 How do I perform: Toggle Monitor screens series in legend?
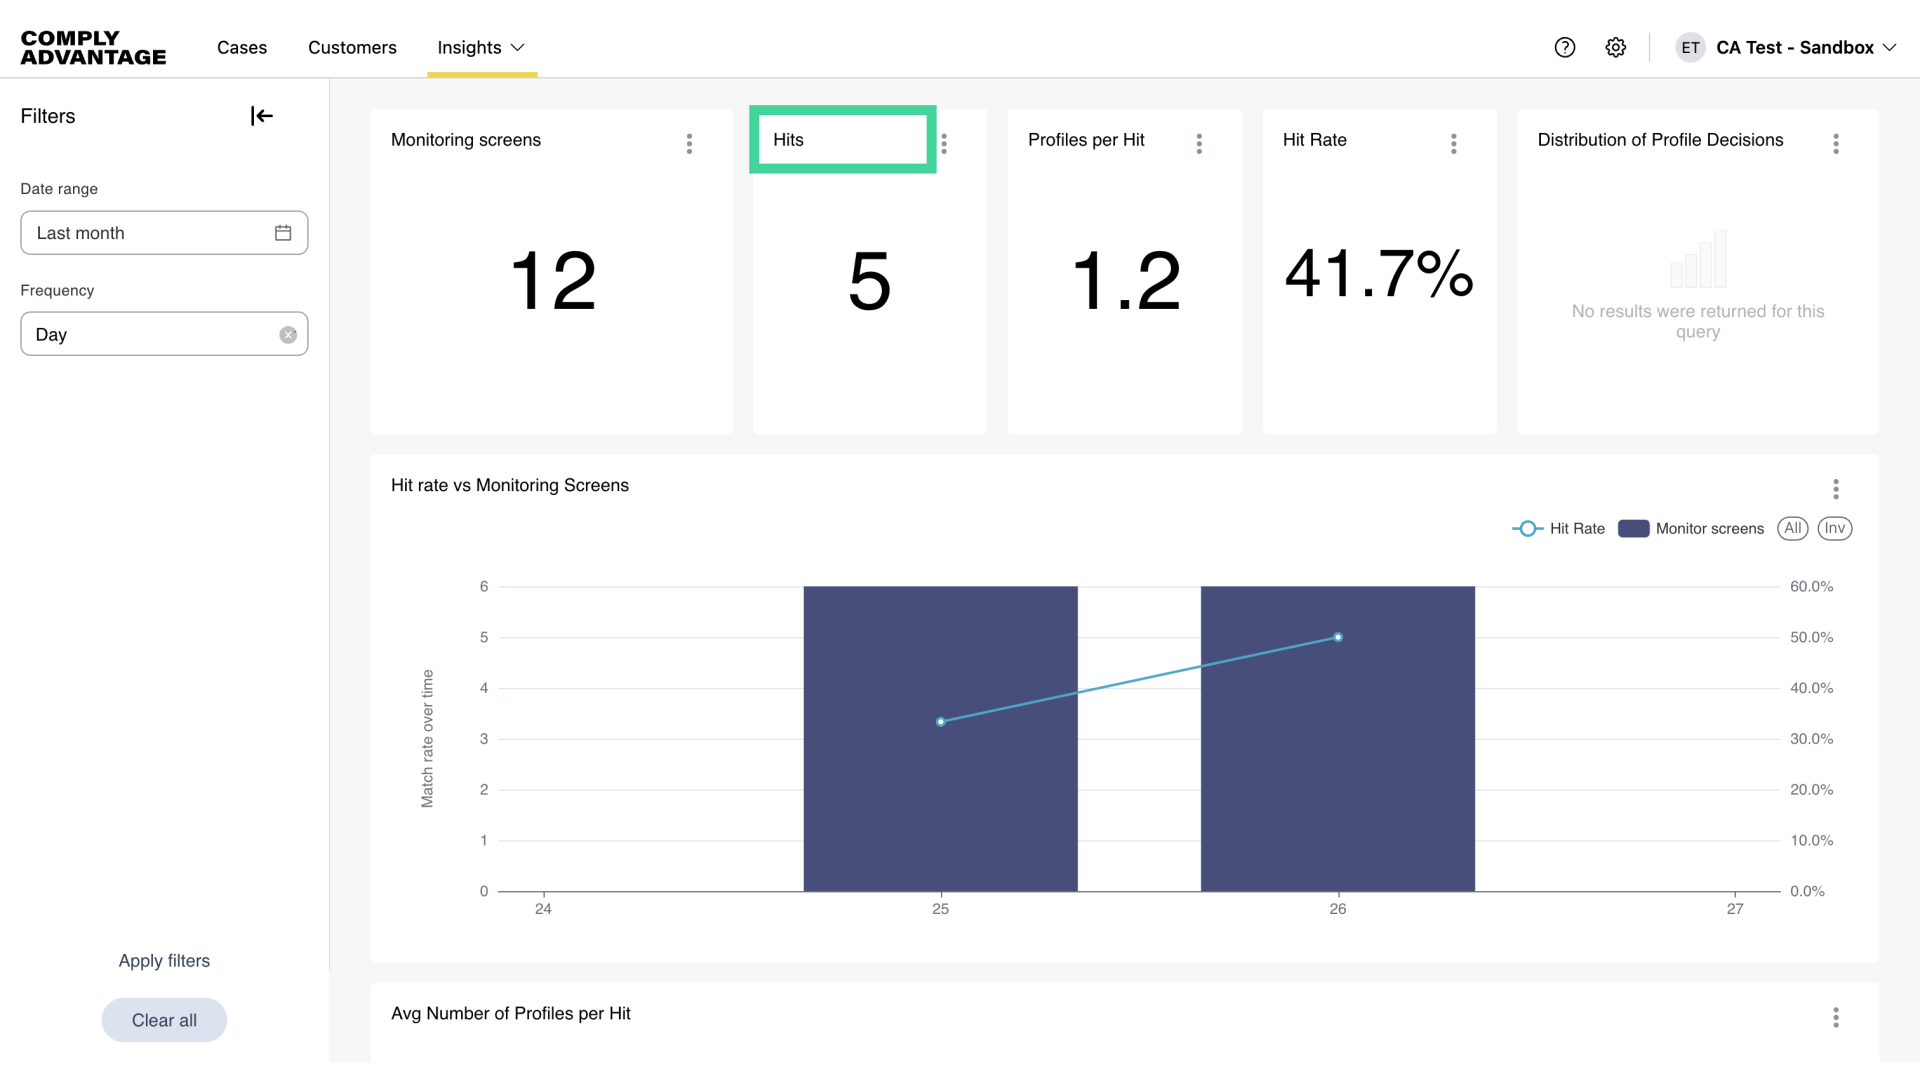point(1691,529)
